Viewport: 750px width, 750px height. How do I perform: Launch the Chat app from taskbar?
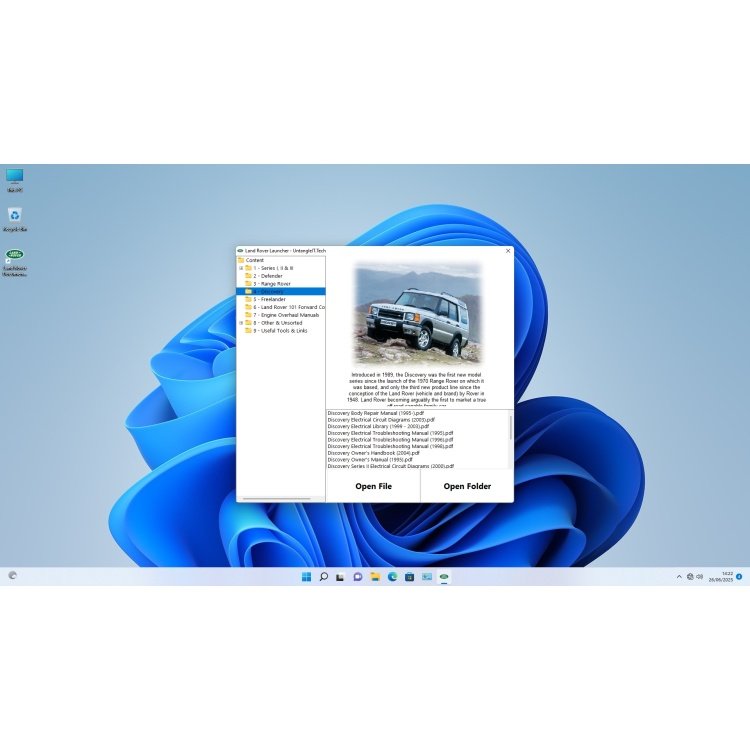click(358, 577)
